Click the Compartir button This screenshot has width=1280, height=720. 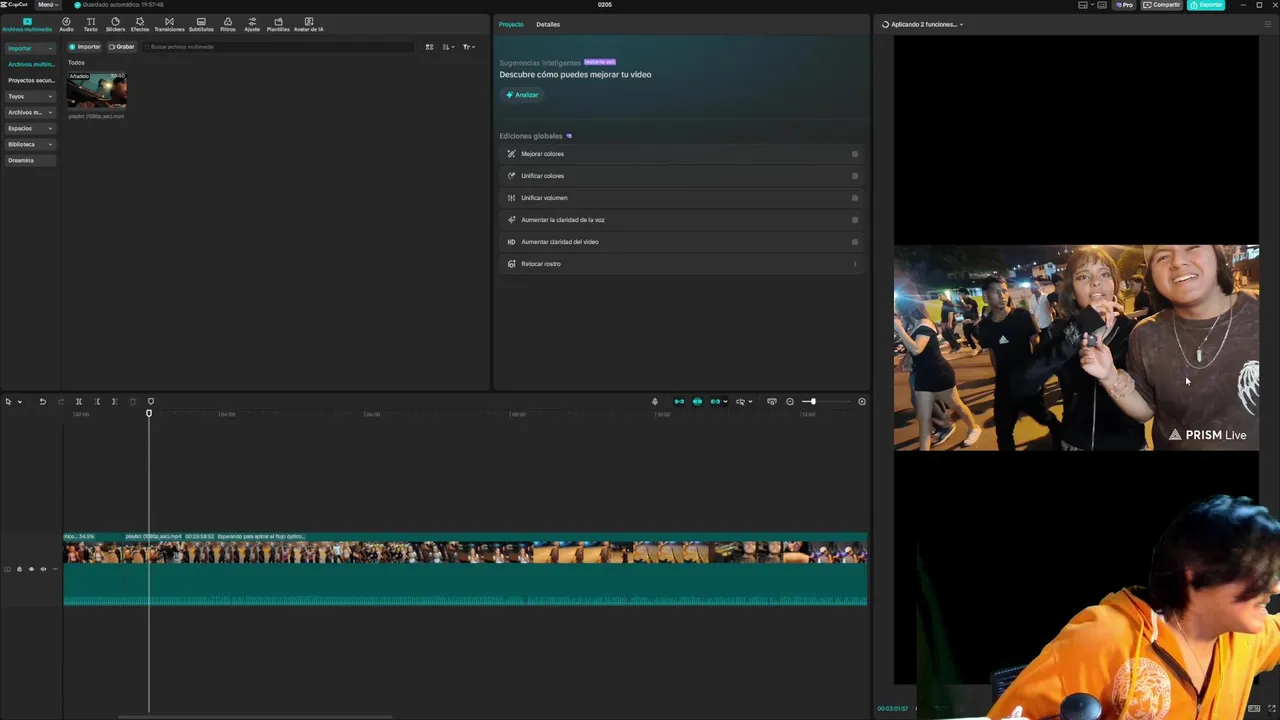1163,5
